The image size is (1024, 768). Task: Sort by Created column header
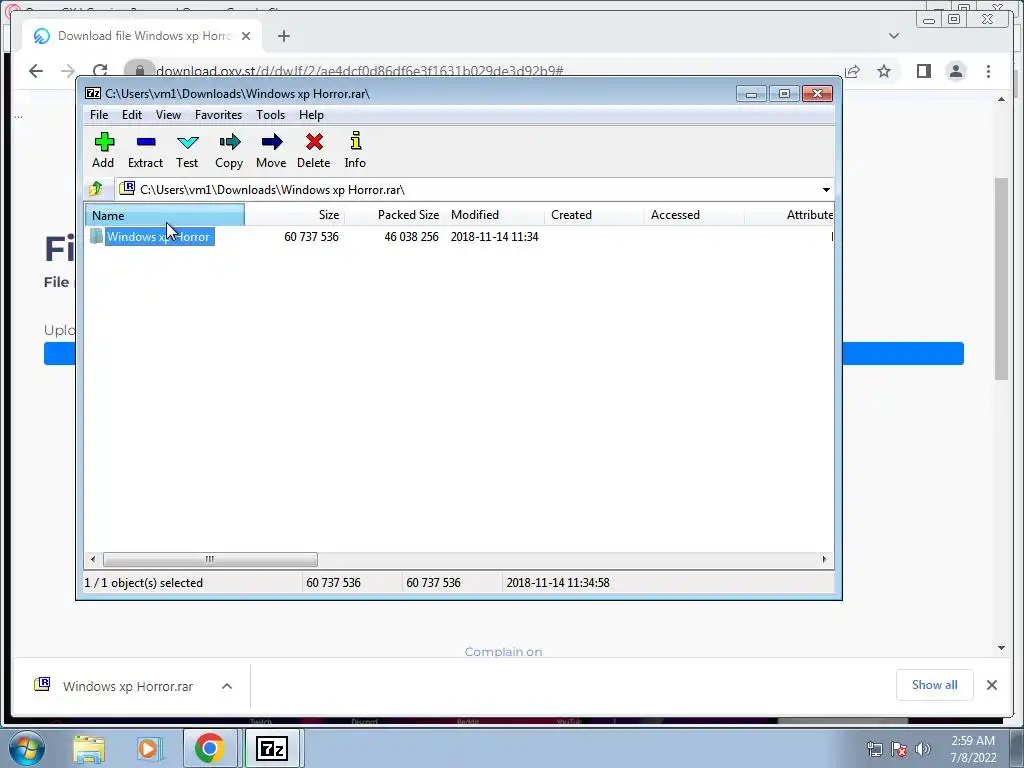pyautogui.click(x=594, y=215)
